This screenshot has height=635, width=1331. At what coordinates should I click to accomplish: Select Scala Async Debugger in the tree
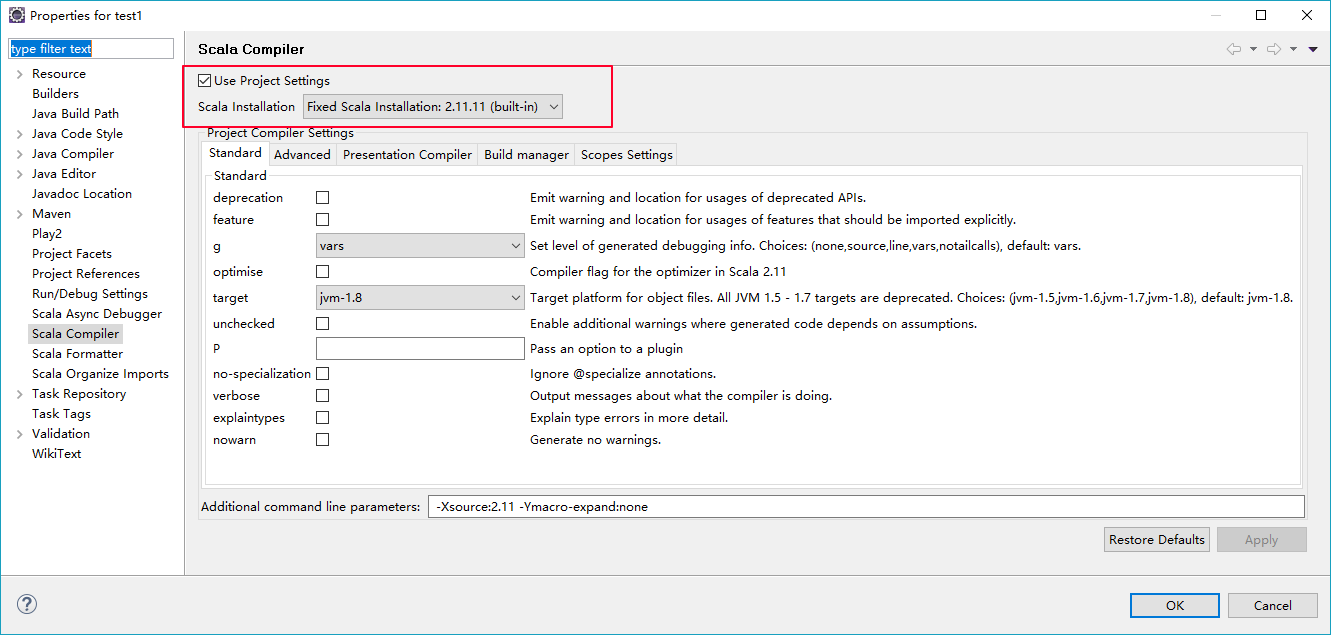tap(97, 314)
